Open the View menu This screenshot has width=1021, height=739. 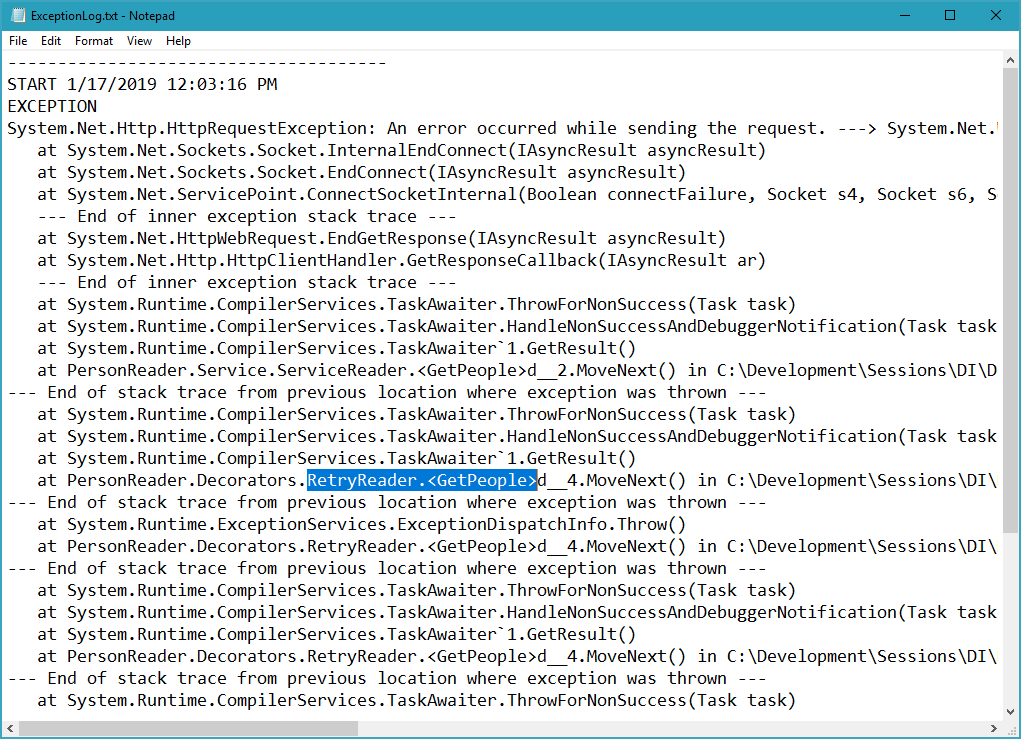coord(139,41)
